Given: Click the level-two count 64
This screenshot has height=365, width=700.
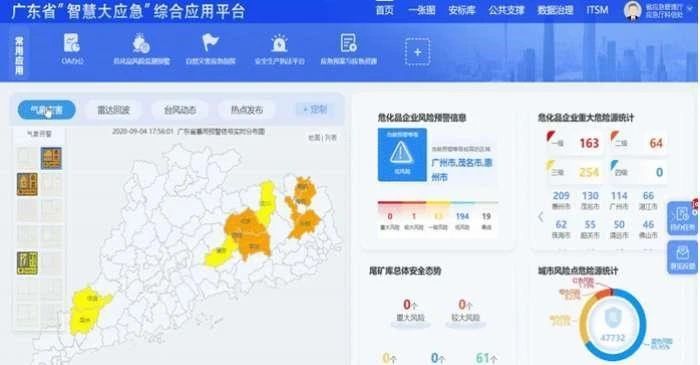Looking at the screenshot, I should click(656, 143).
